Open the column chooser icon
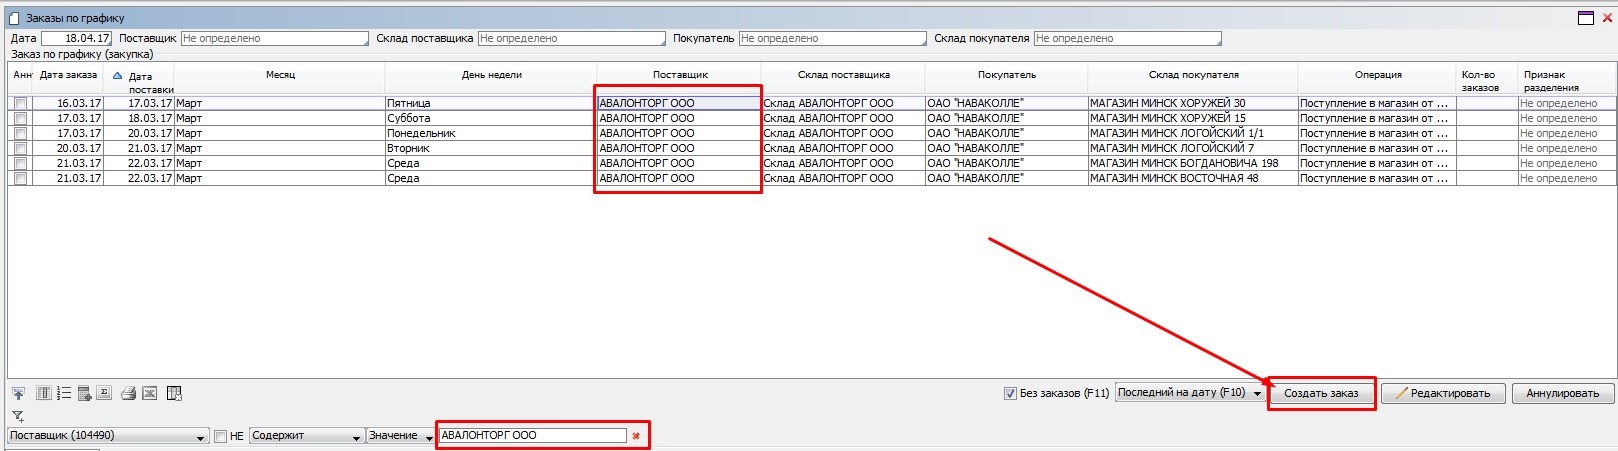Image resolution: width=1618 pixels, height=451 pixels. 43,394
